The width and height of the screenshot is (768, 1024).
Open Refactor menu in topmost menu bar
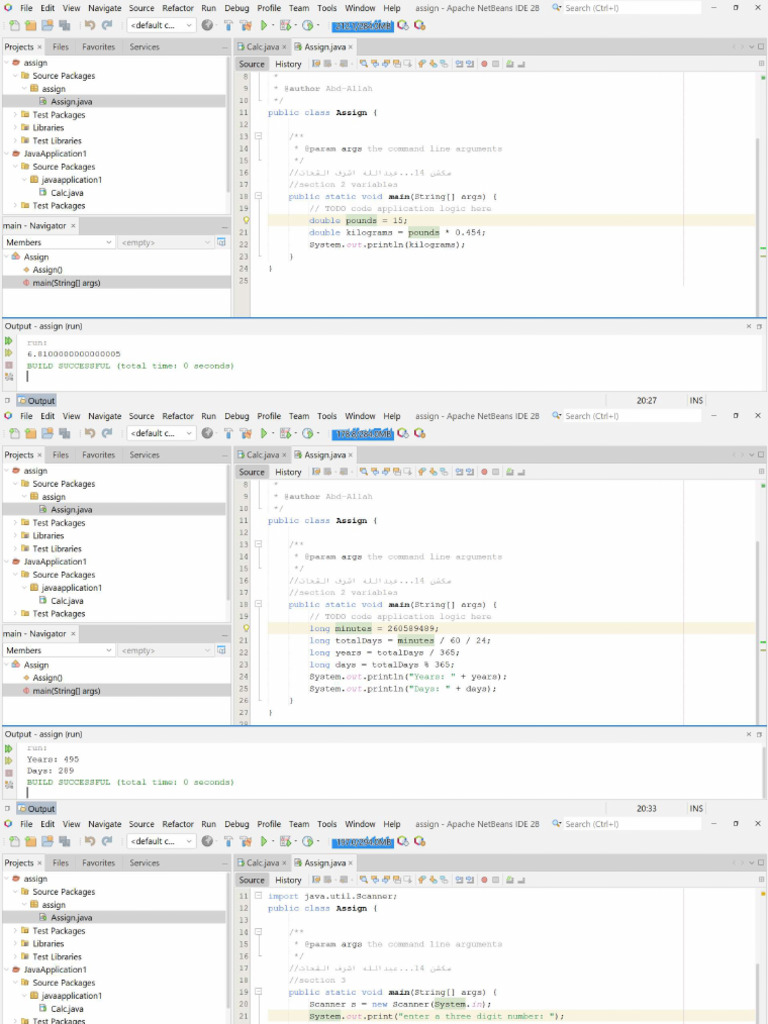(178, 8)
